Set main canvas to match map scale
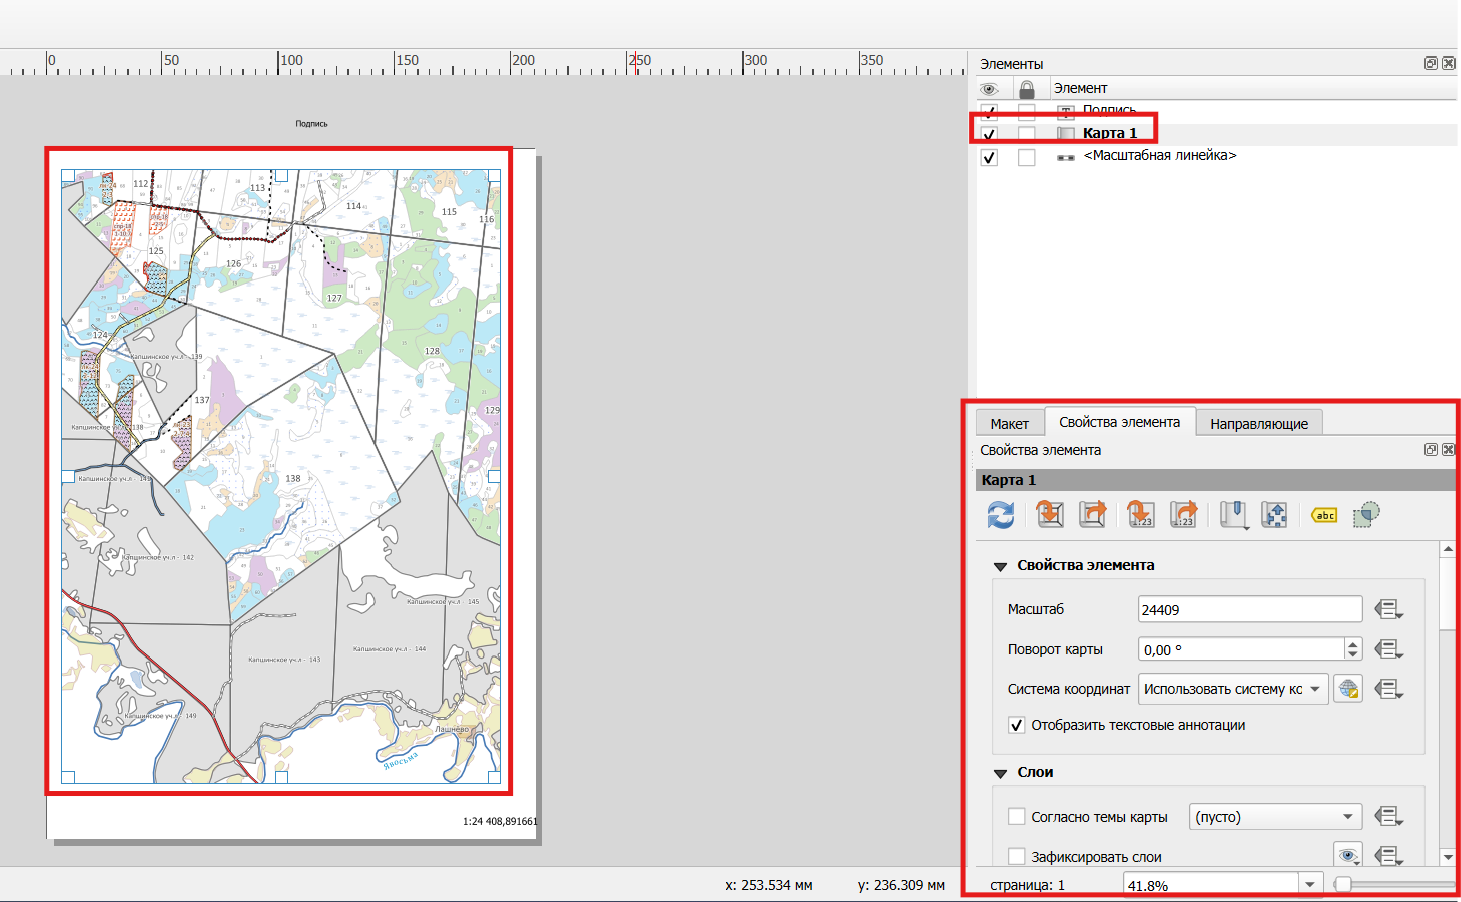Viewport: 1461px width, 902px height. pos(1184,515)
